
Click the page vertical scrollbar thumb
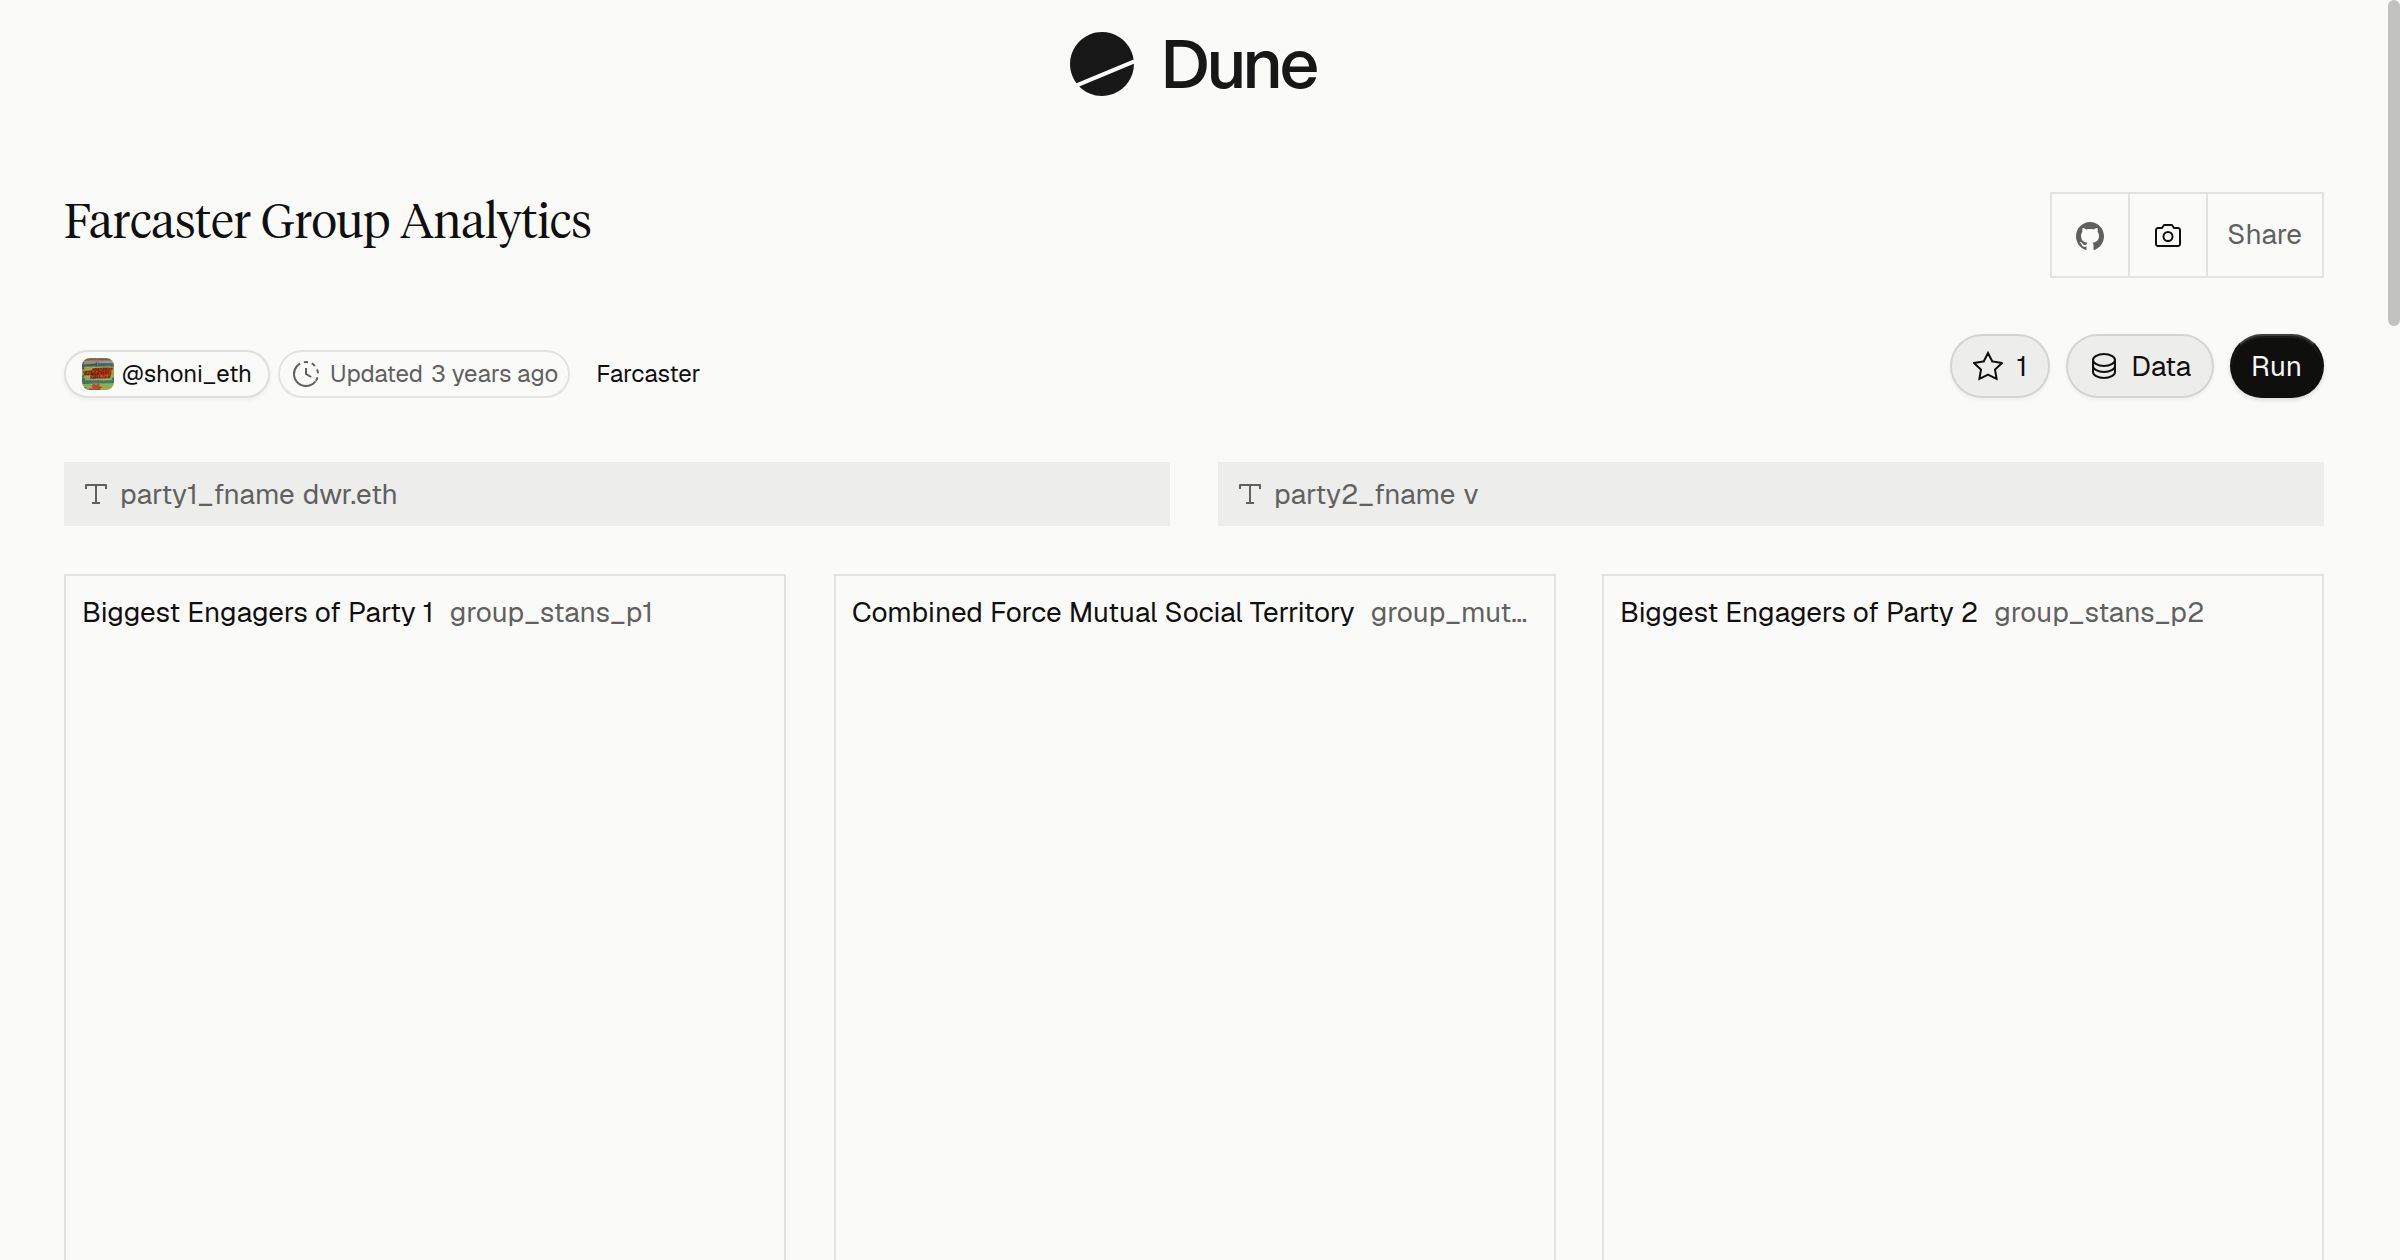tap(2393, 163)
